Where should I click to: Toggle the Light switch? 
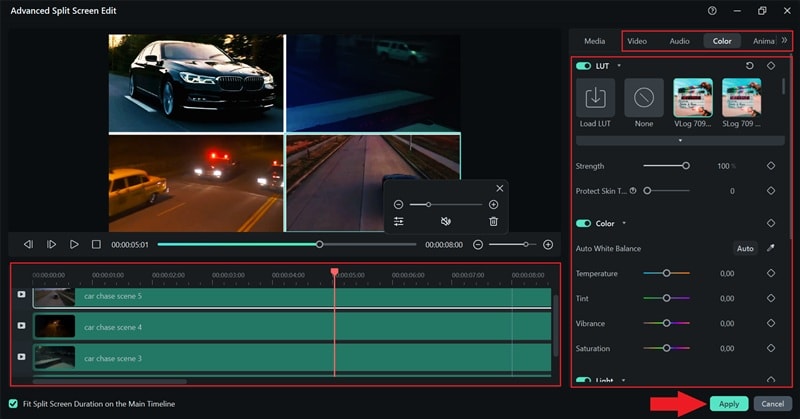tap(583, 380)
